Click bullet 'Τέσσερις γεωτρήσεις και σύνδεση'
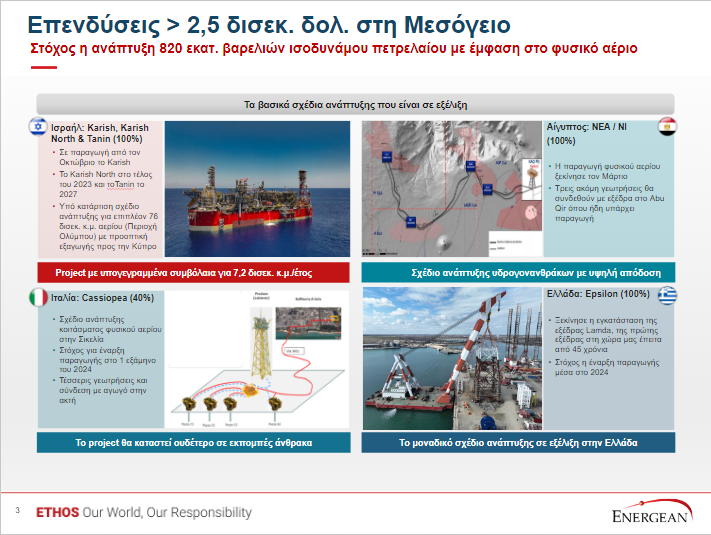Screen dimensions: 711x535 click(103, 390)
